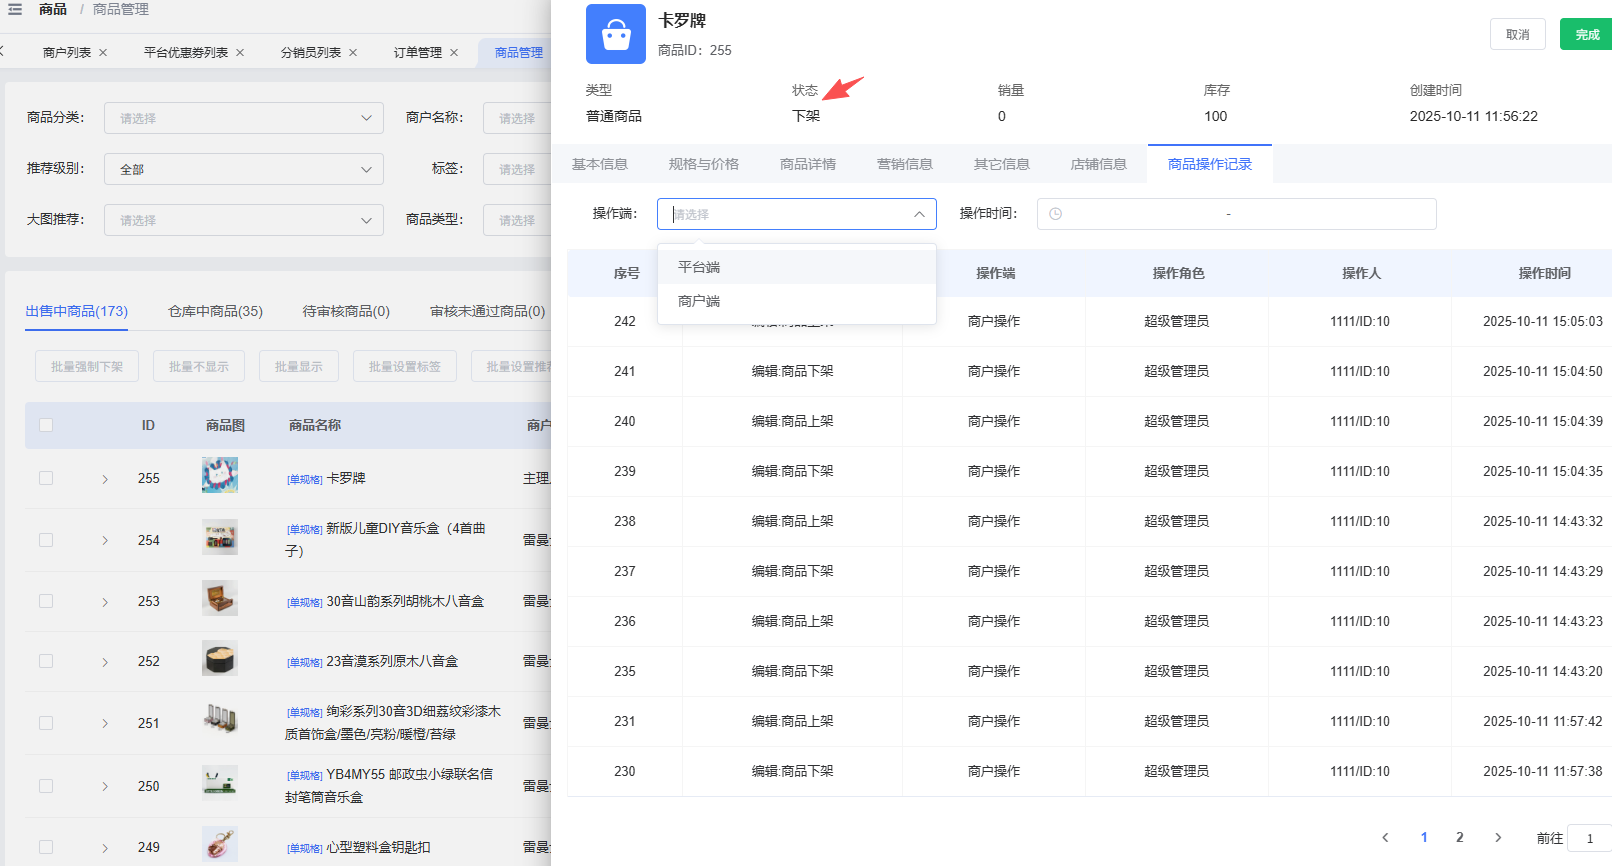Close the 订单管理 tab
The height and width of the screenshot is (866, 1612).
tap(454, 53)
